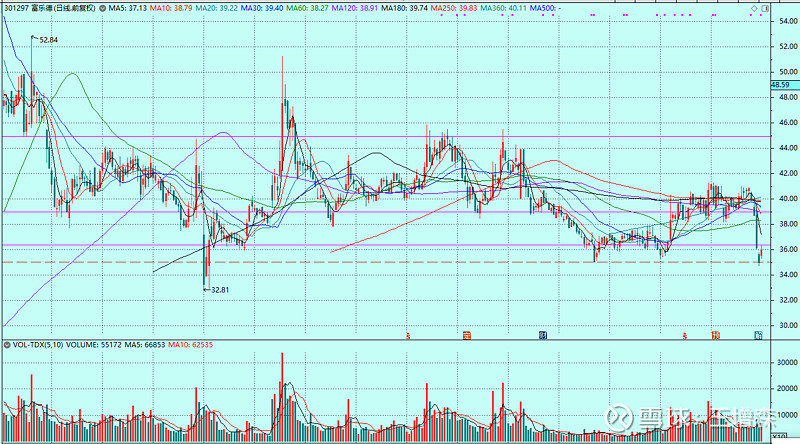
Task: Open the orange 预 marker near chart end
Action: (x=715, y=335)
